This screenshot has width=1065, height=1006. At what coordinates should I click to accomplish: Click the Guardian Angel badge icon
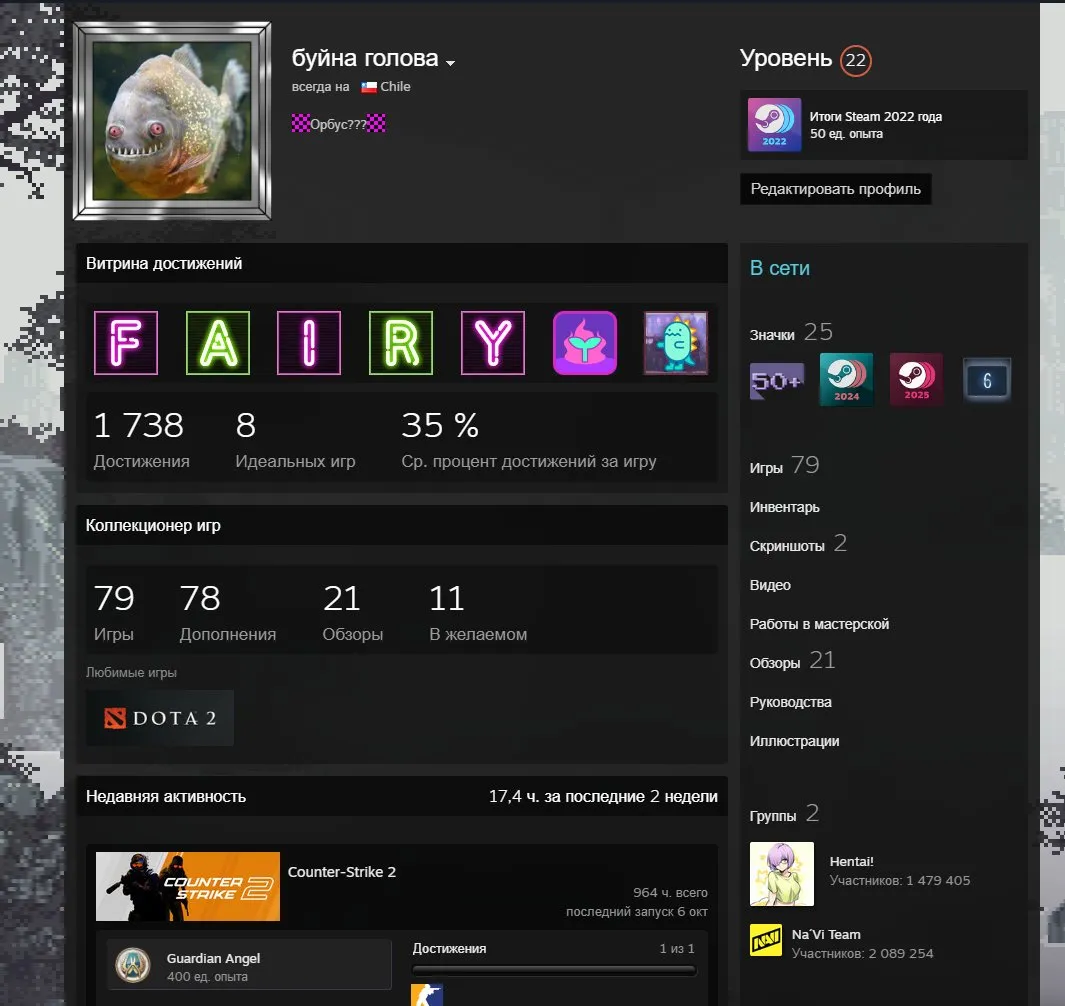click(x=132, y=965)
